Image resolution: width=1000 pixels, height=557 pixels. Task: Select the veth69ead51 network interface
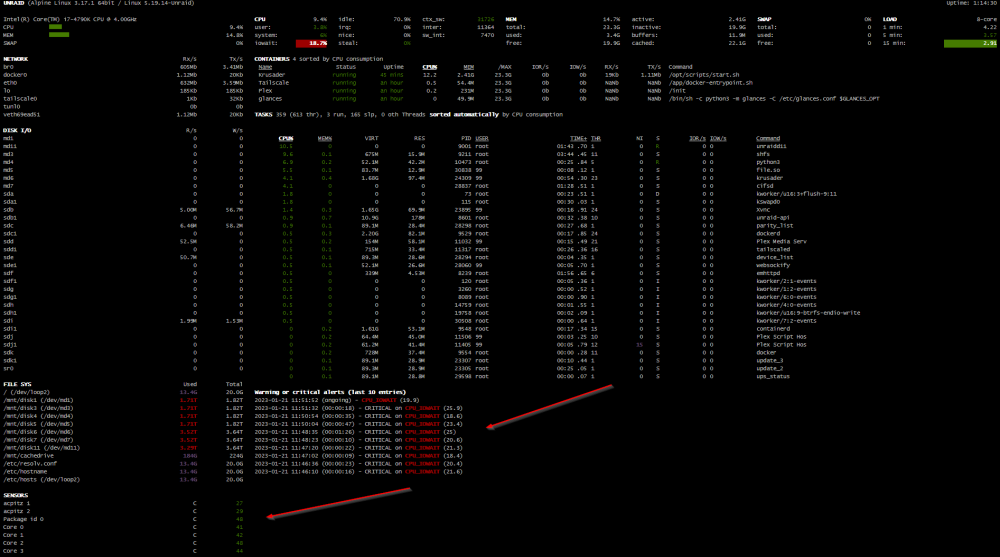tap(123, 115)
